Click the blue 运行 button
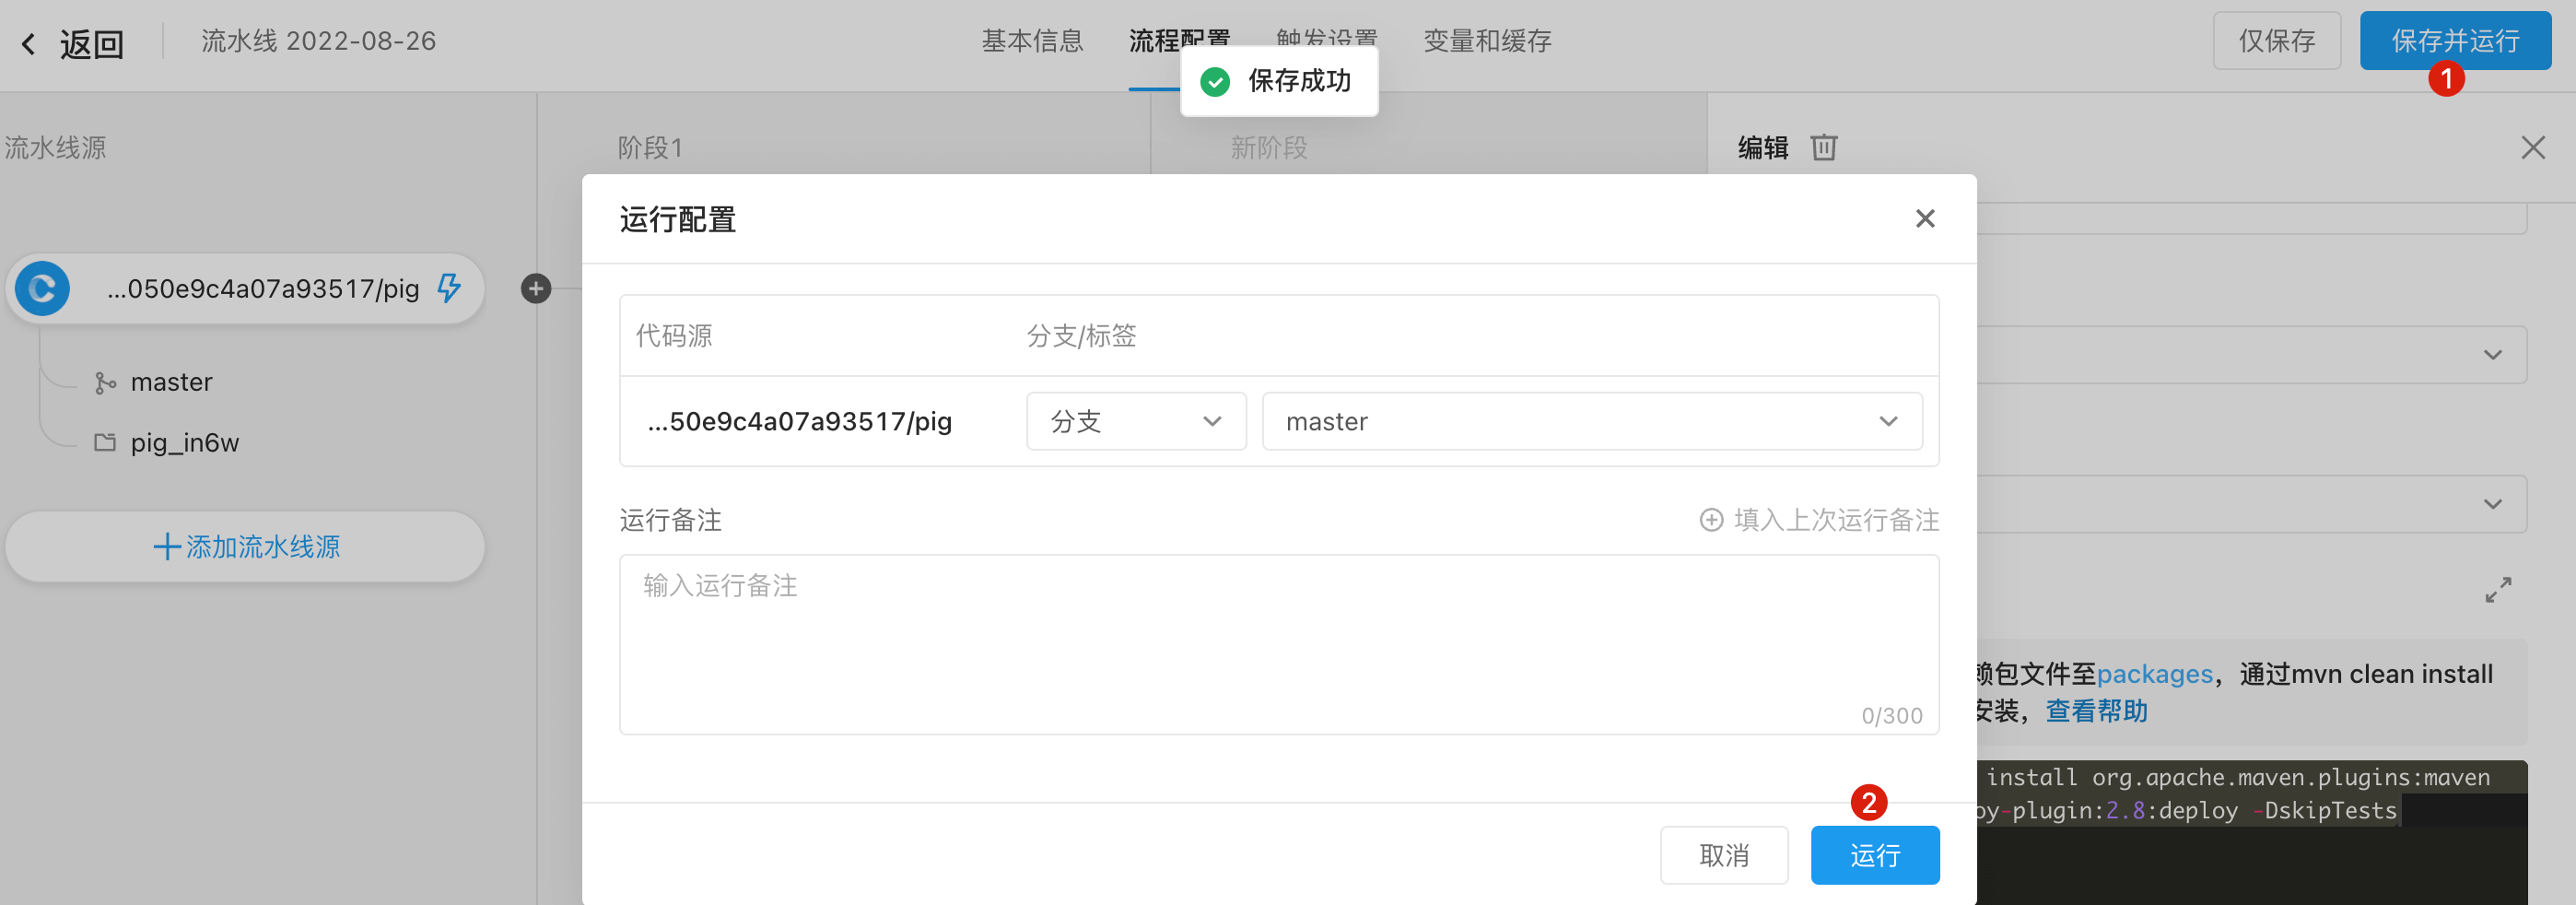The height and width of the screenshot is (905, 2576). click(x=1875, y=855)
